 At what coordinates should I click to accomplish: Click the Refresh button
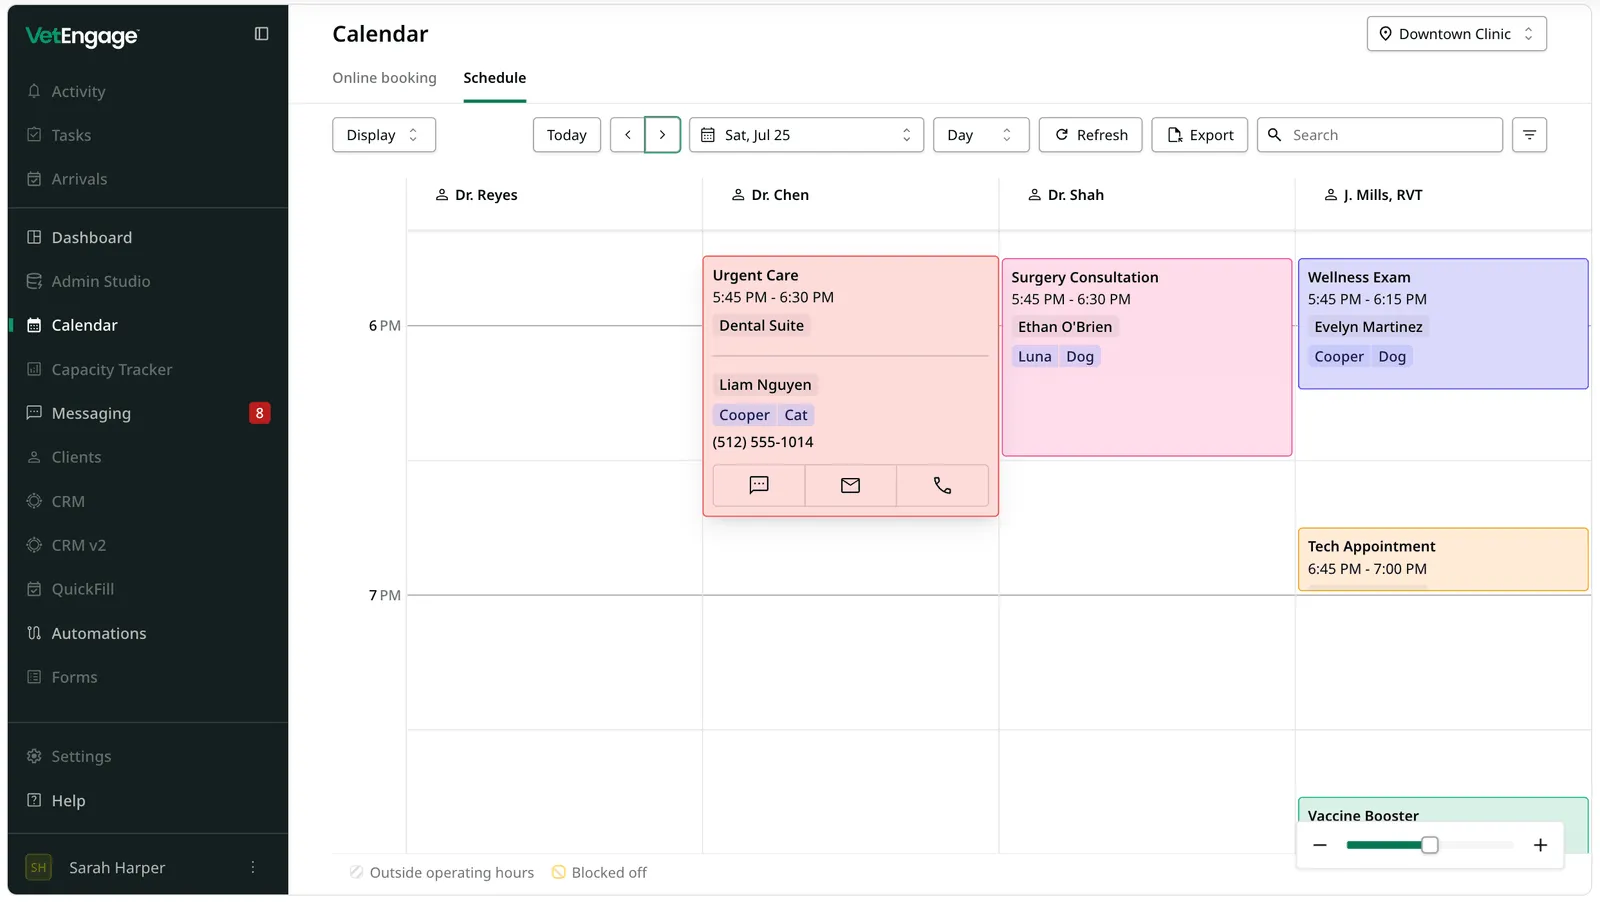pyautogui.click(x=1091, y=135)
